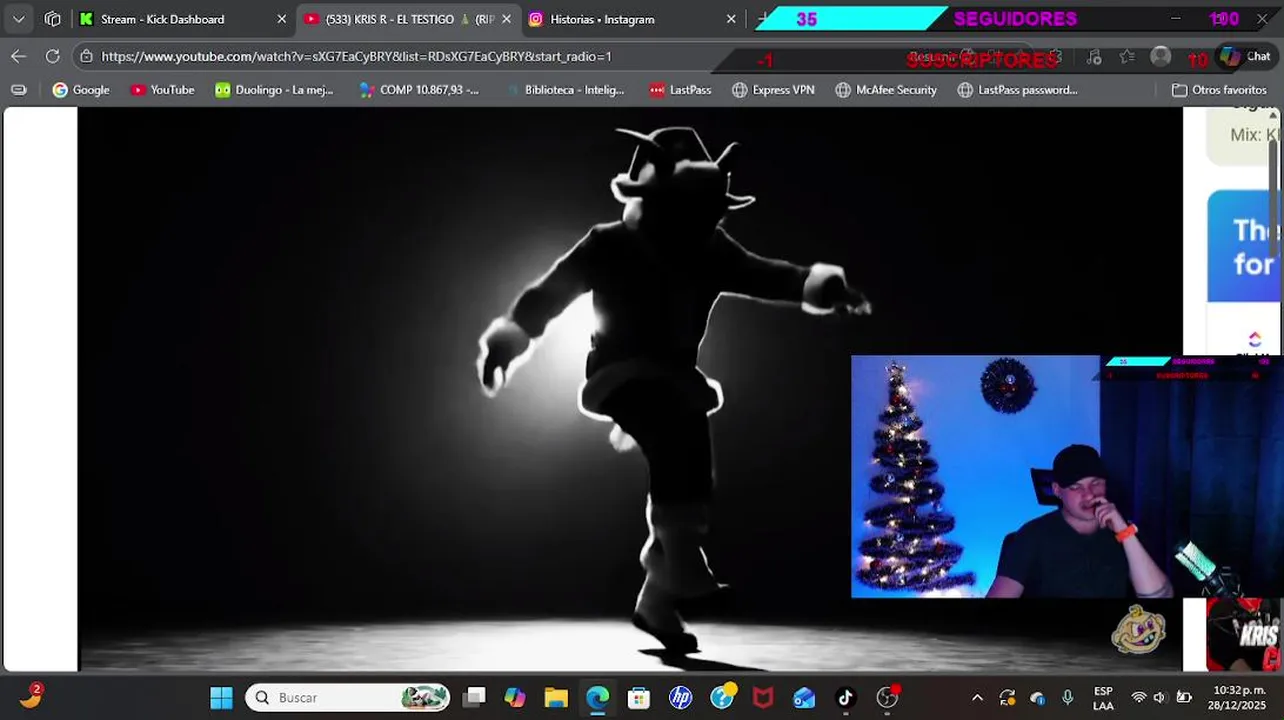
Task: Click the microphone tray icon
Action: 1067,698
